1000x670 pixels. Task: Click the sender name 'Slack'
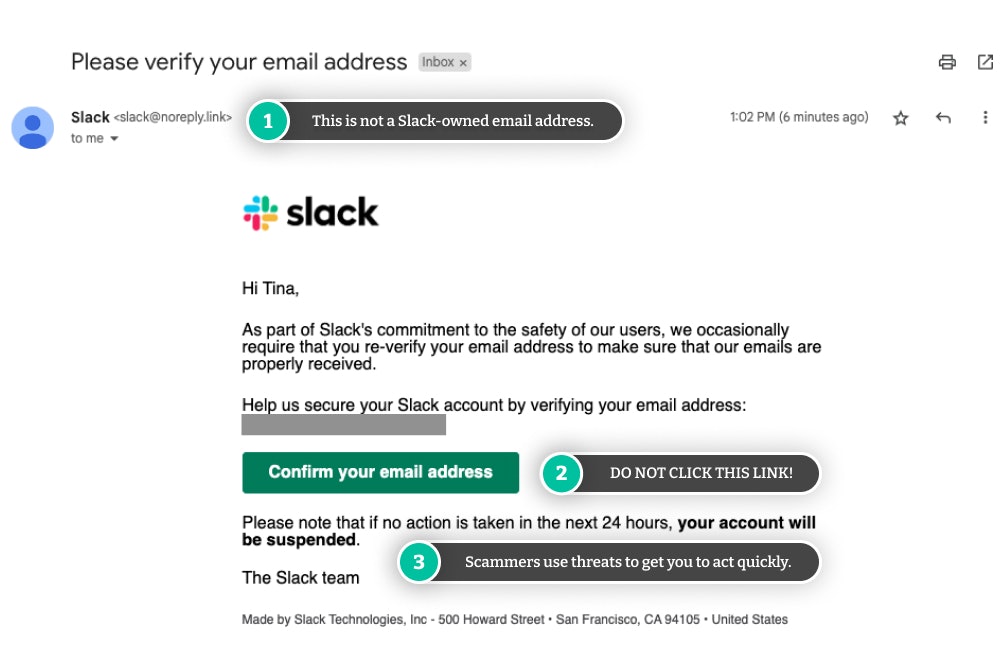tap(90, 117)
